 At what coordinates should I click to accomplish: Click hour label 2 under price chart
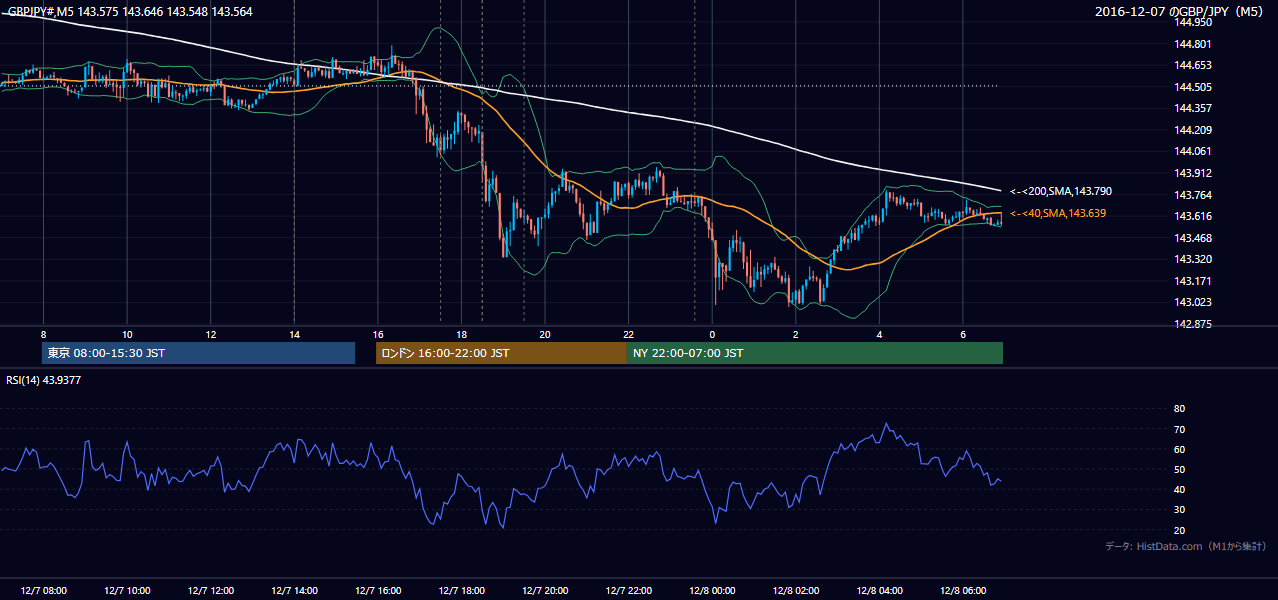[x=795, y=334]
